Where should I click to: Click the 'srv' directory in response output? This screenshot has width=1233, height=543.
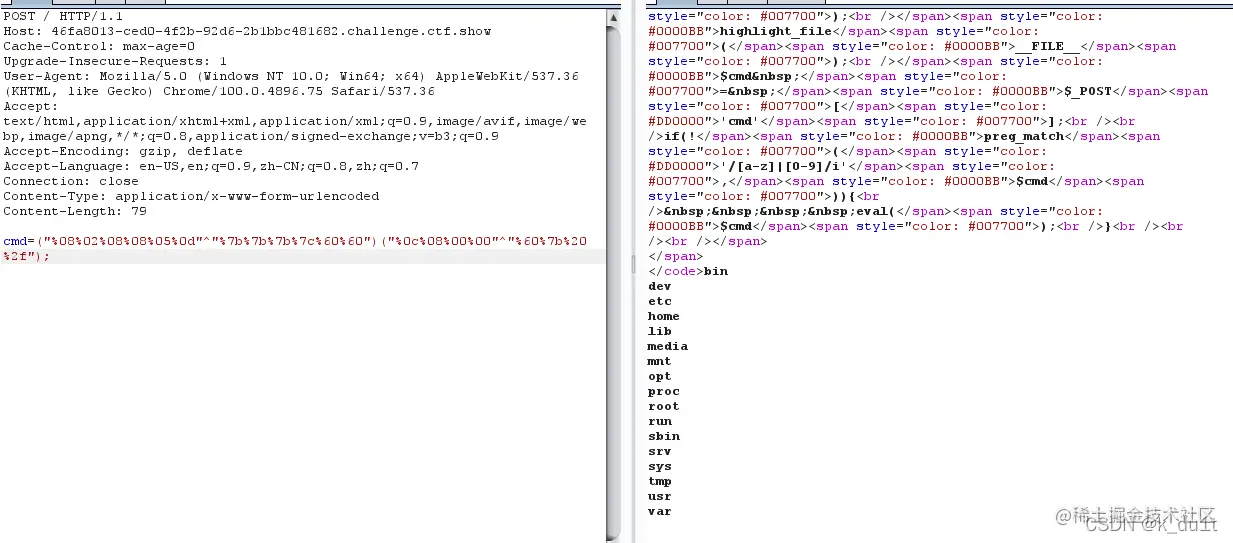(x=660, y=451)
